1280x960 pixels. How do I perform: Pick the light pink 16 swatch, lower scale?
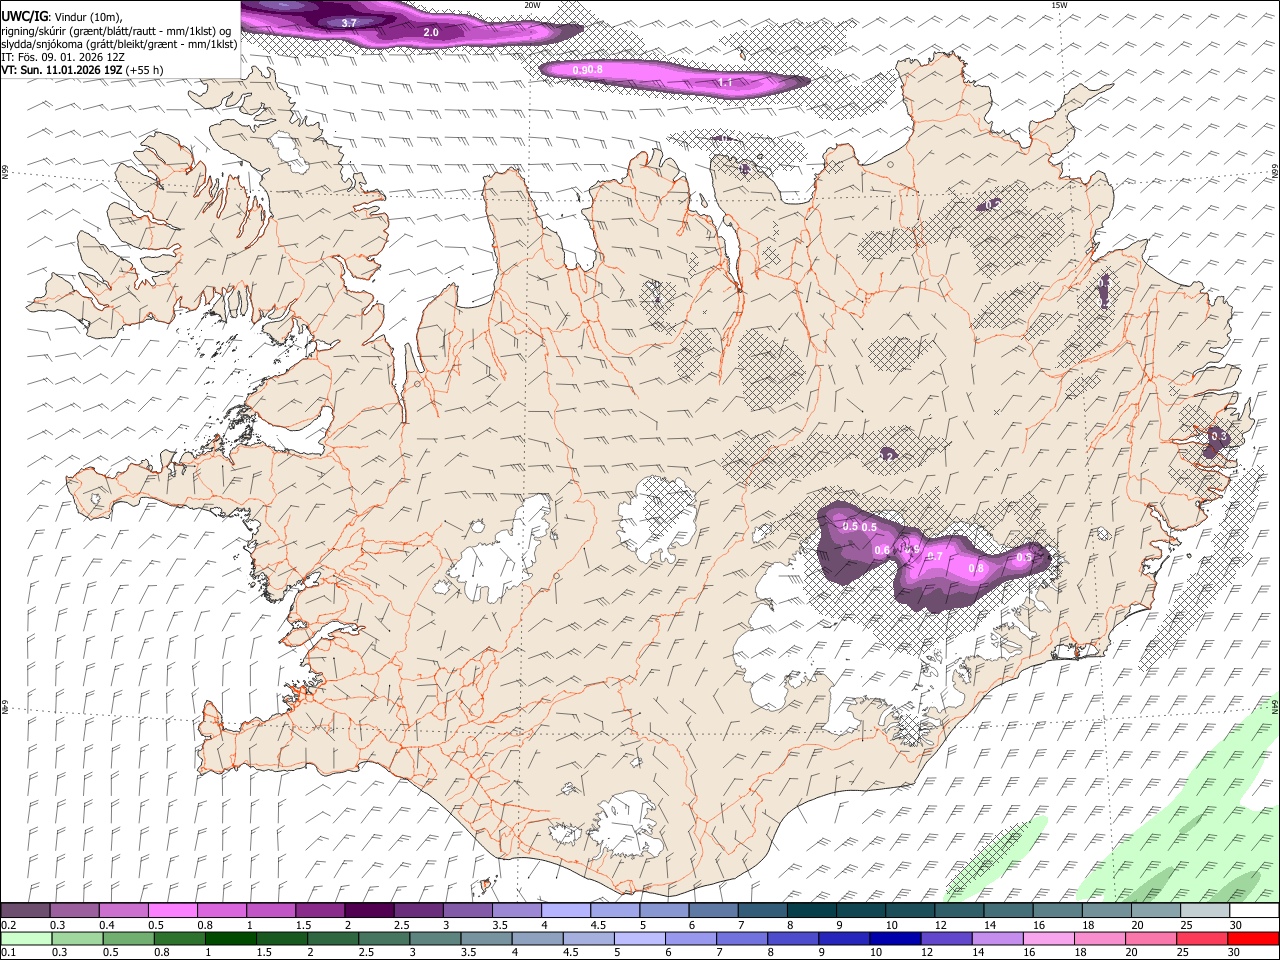pos(1049,938)
